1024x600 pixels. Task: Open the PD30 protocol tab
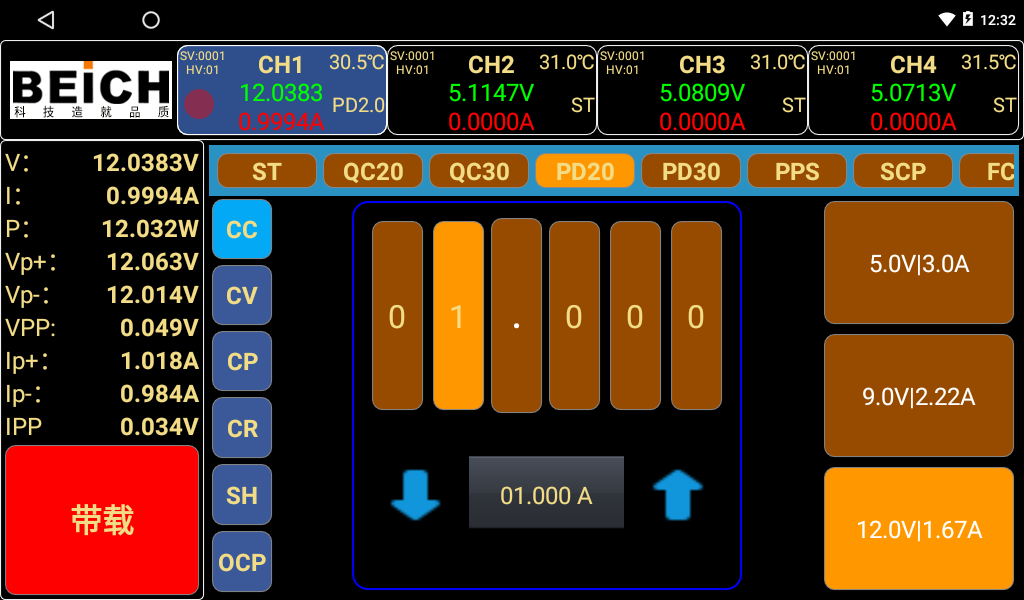pos(691,171)
